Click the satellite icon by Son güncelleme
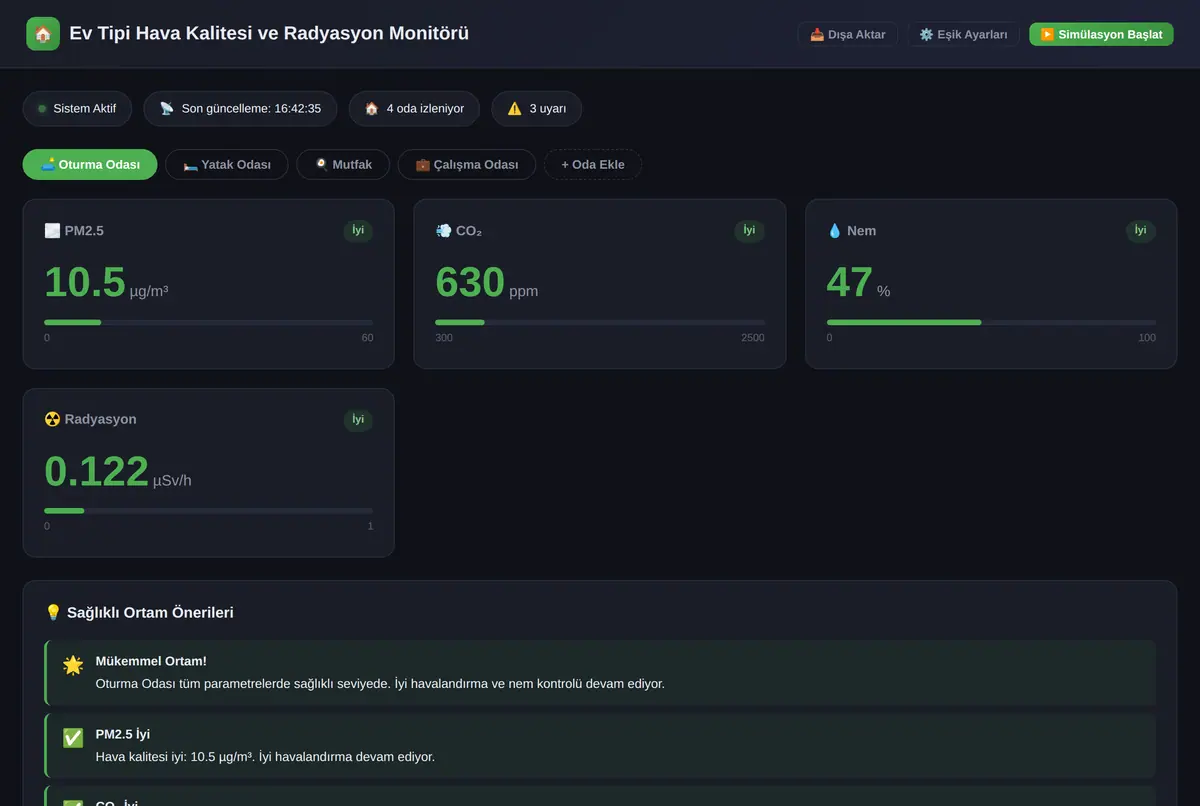Screen dimensions: 1200x806 click(166, 109)
